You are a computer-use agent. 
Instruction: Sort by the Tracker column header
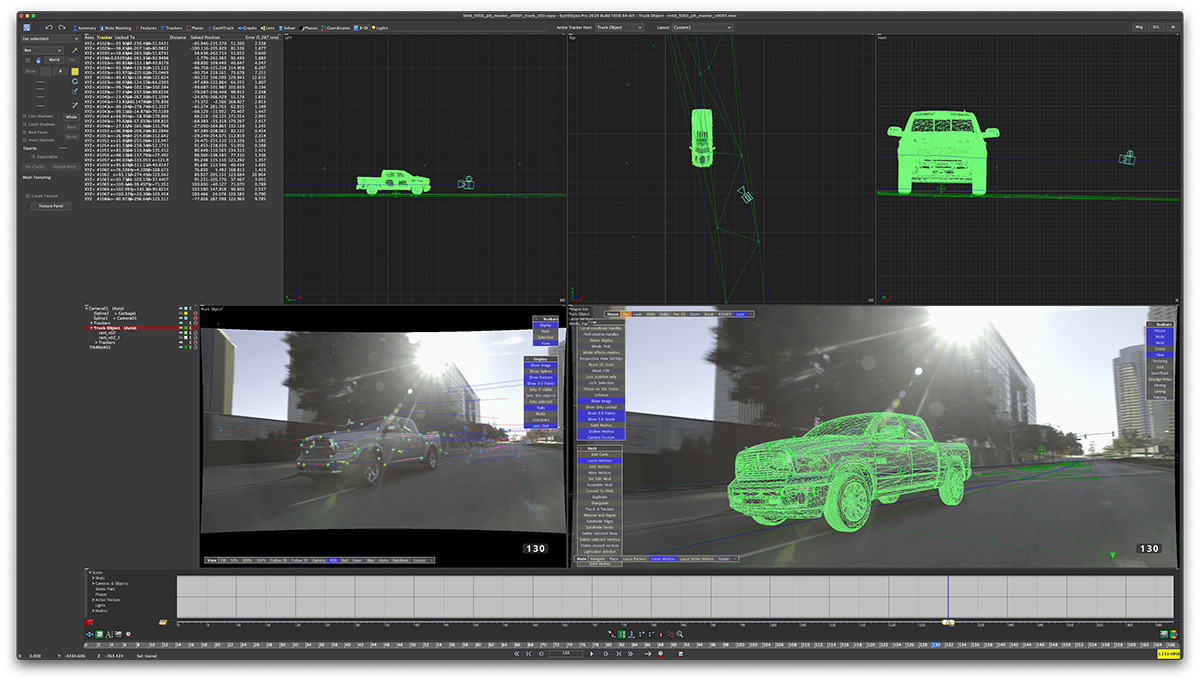click(104, 37)
